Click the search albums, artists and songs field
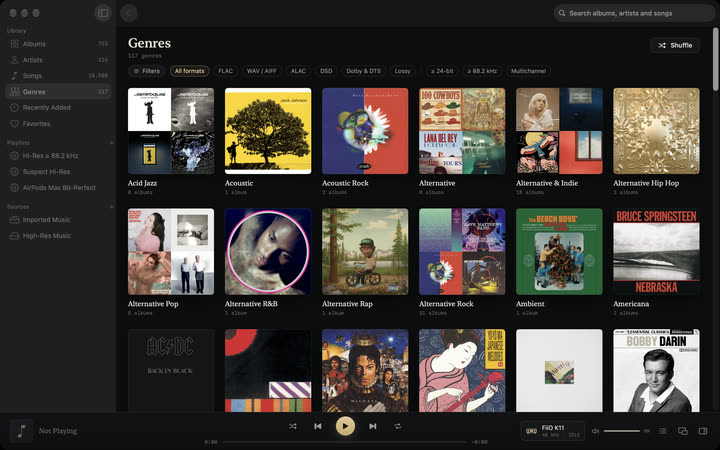This screenshot has width=720, height=450. [634, 13]
